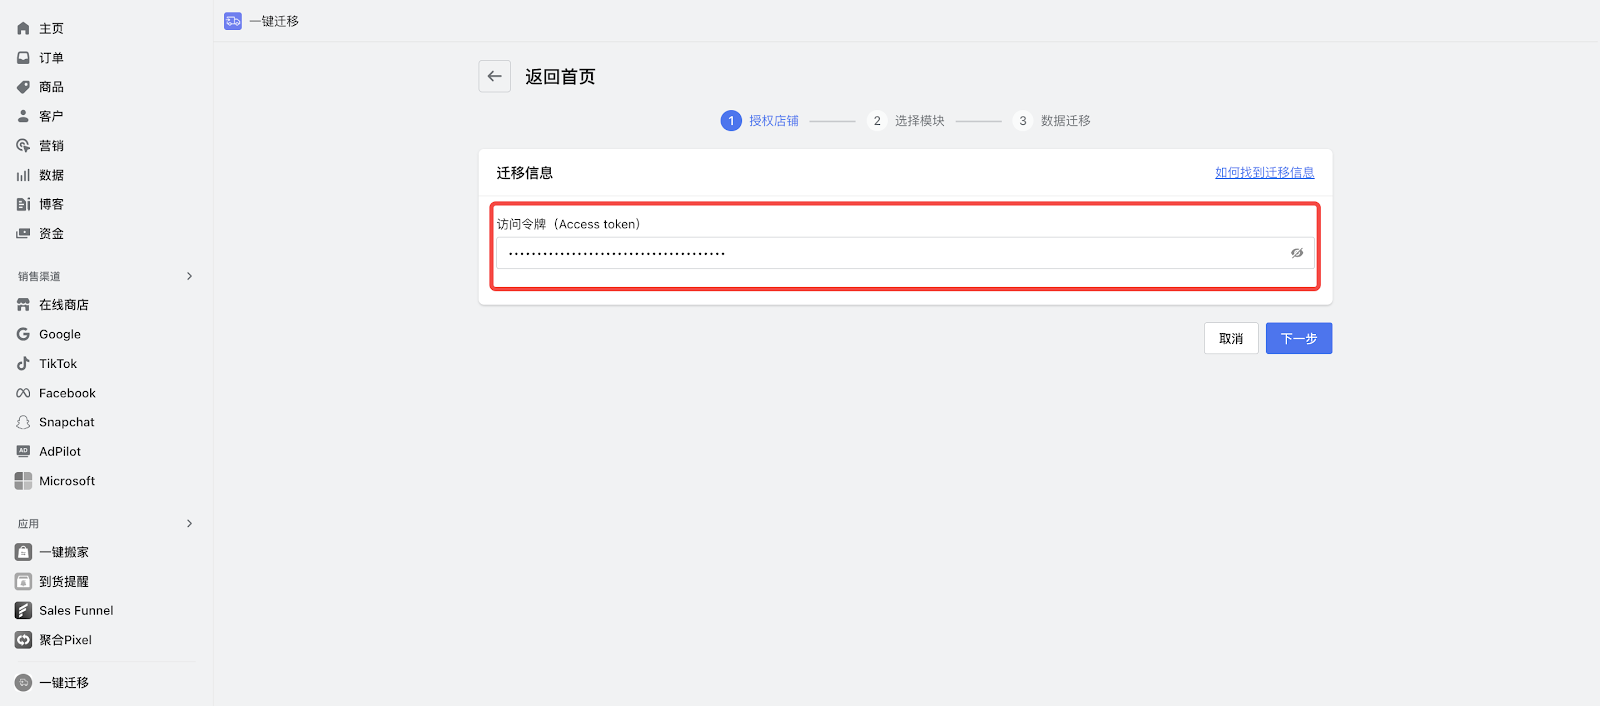Image resolution: width=1600 pixels, height=706 pixels.
Task: Open 如何找到迁移信息 help link
Action: 1264,173
